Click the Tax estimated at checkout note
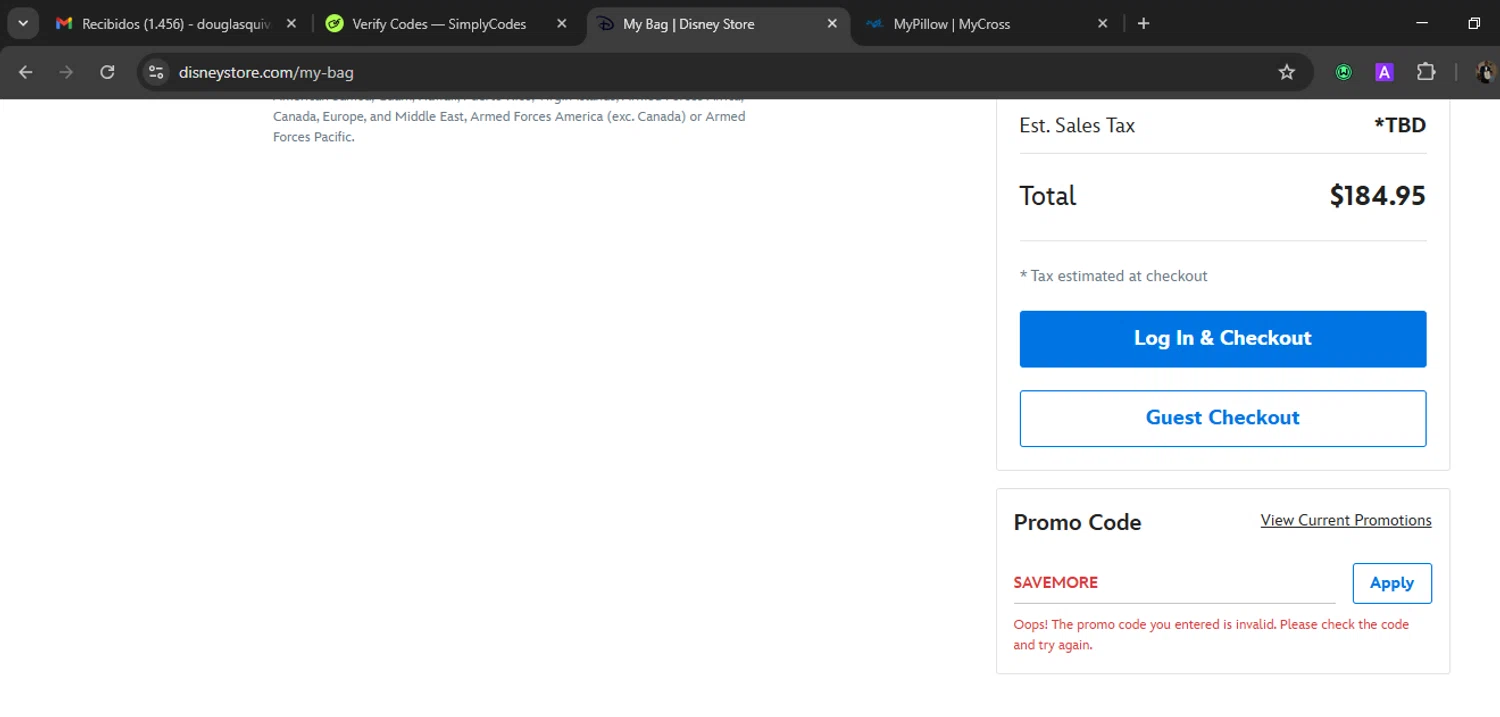1500x717 pixels. [x=1113, y=276]
